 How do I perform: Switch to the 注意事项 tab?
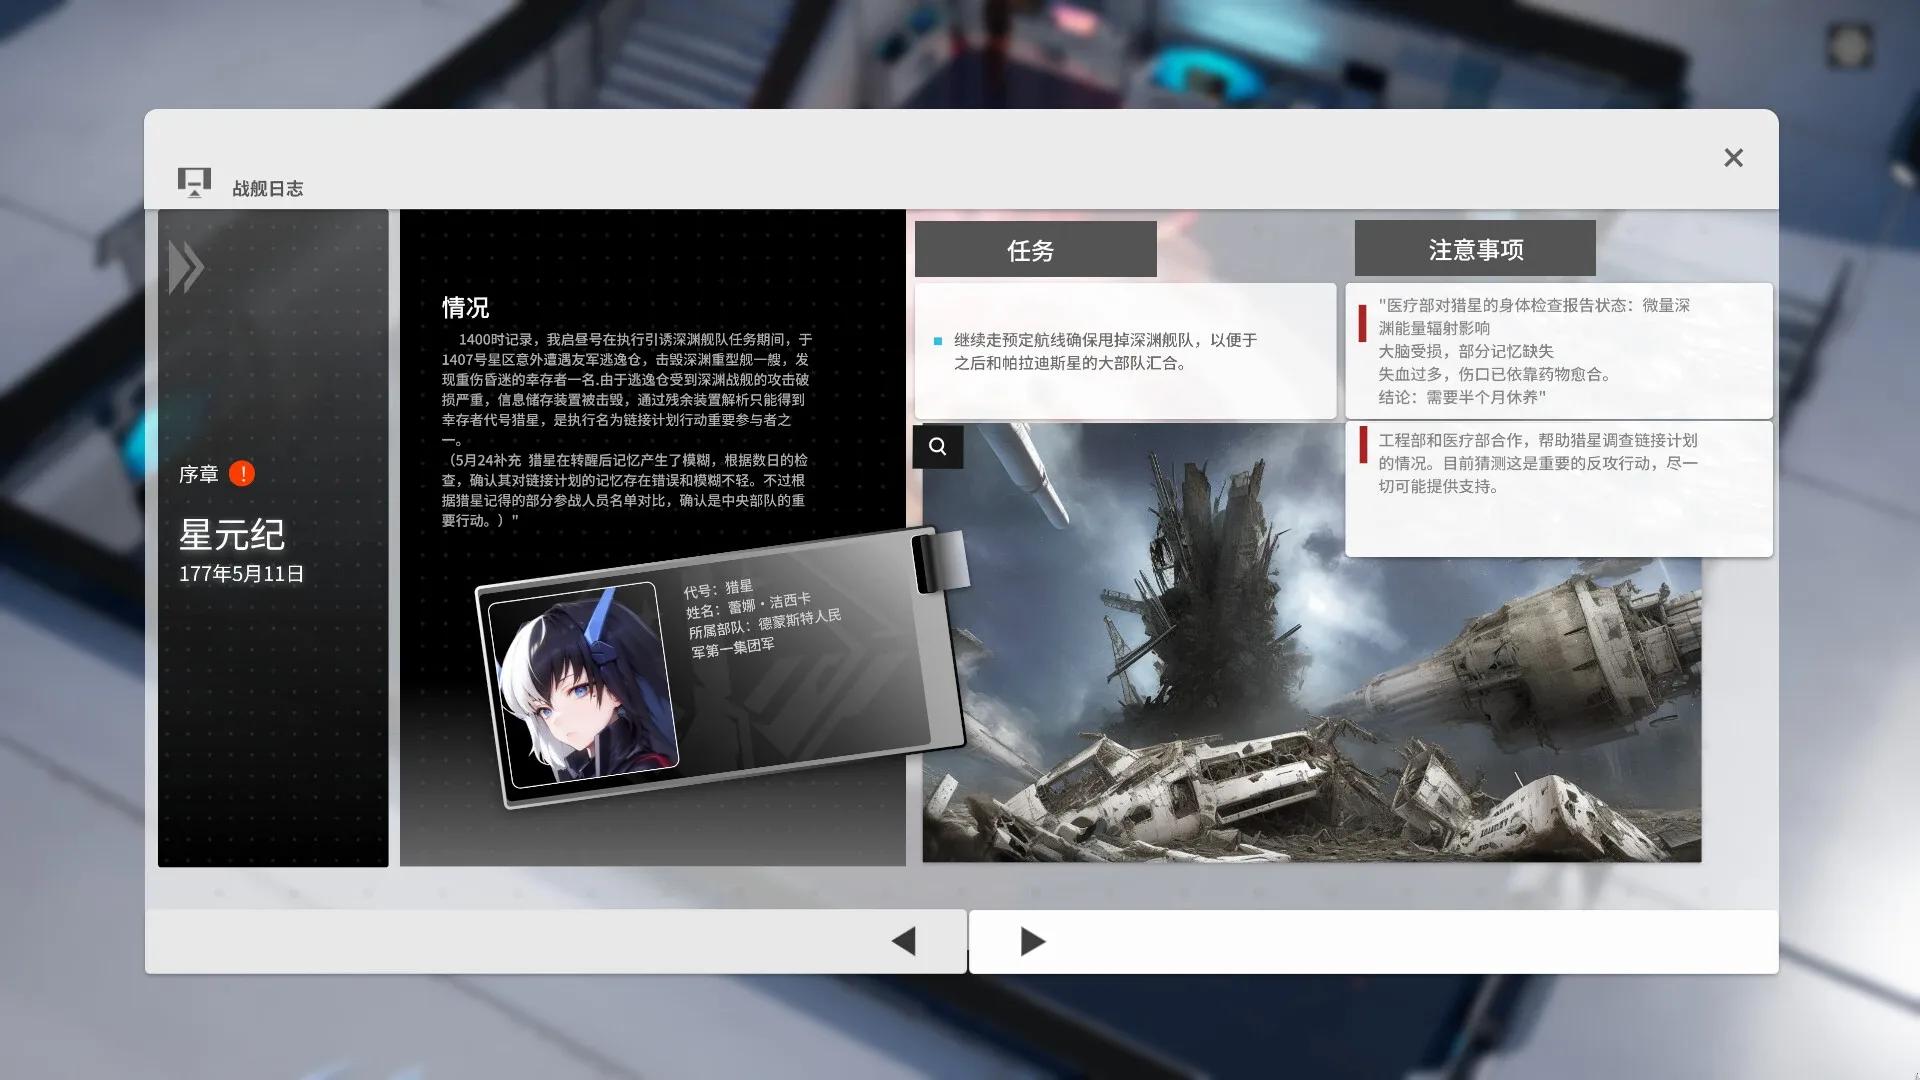pyautogui.click(x=1475, y=249)
